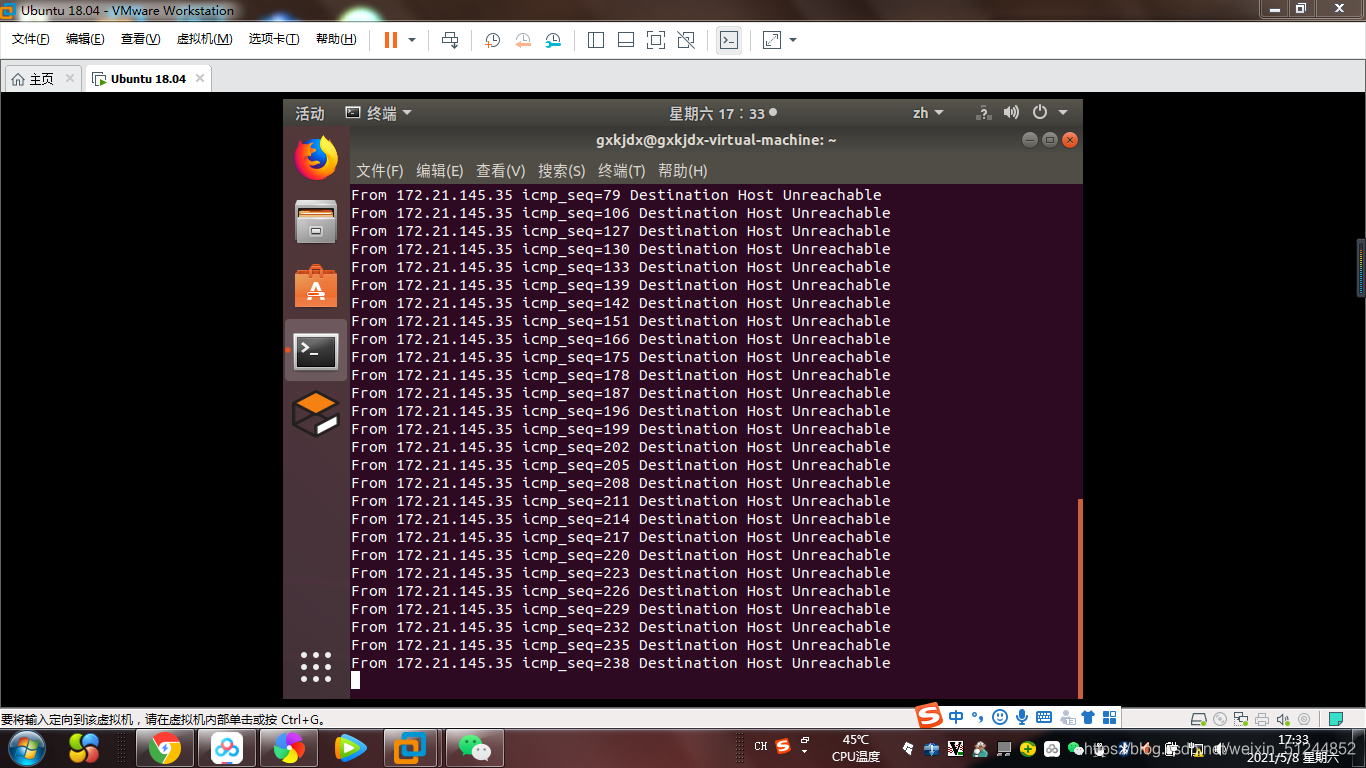Open the orange box app in dock
The height and width of the screenshot is (768, 1366).
[316, 414]
